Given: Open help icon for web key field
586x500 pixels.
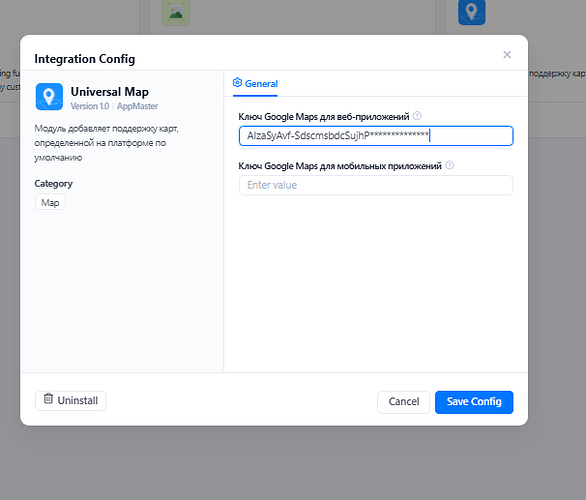Looking at the screenshot, I should (417, 116).
